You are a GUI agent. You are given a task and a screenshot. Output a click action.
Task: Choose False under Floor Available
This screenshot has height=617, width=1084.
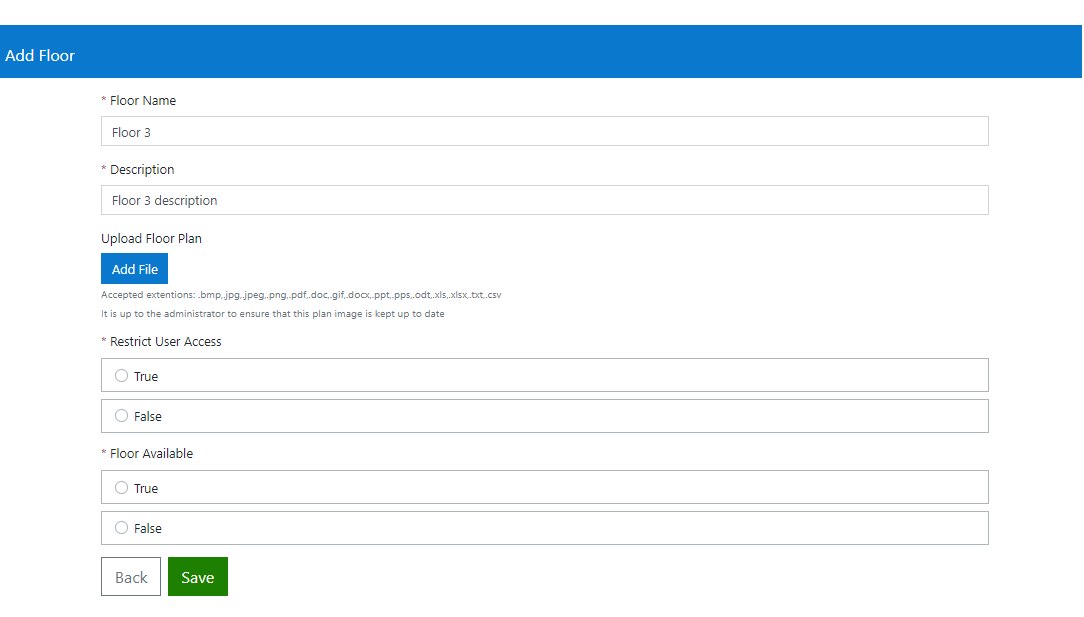coord(122,528)
